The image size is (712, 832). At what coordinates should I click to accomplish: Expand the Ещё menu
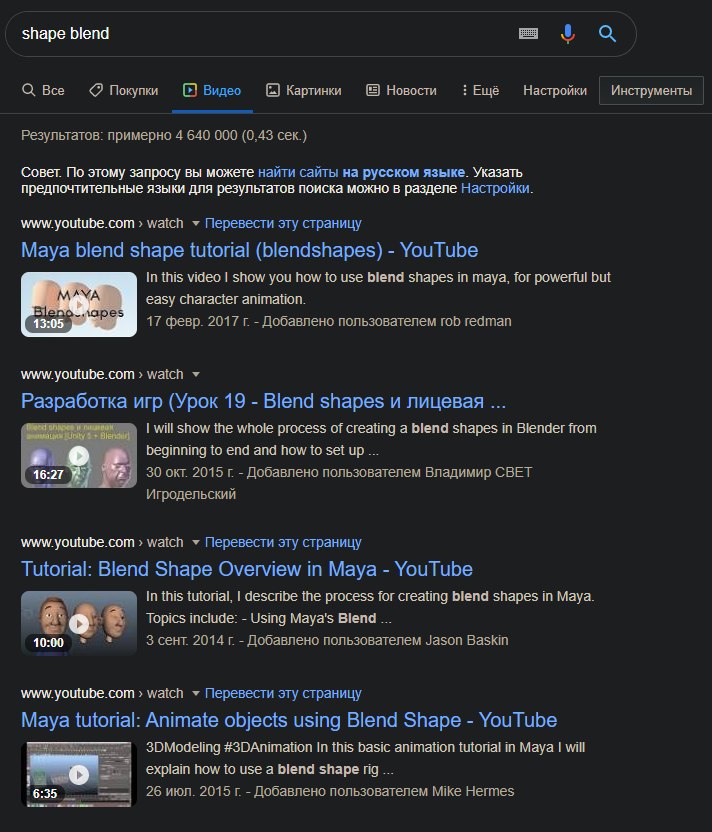point(480,90)
